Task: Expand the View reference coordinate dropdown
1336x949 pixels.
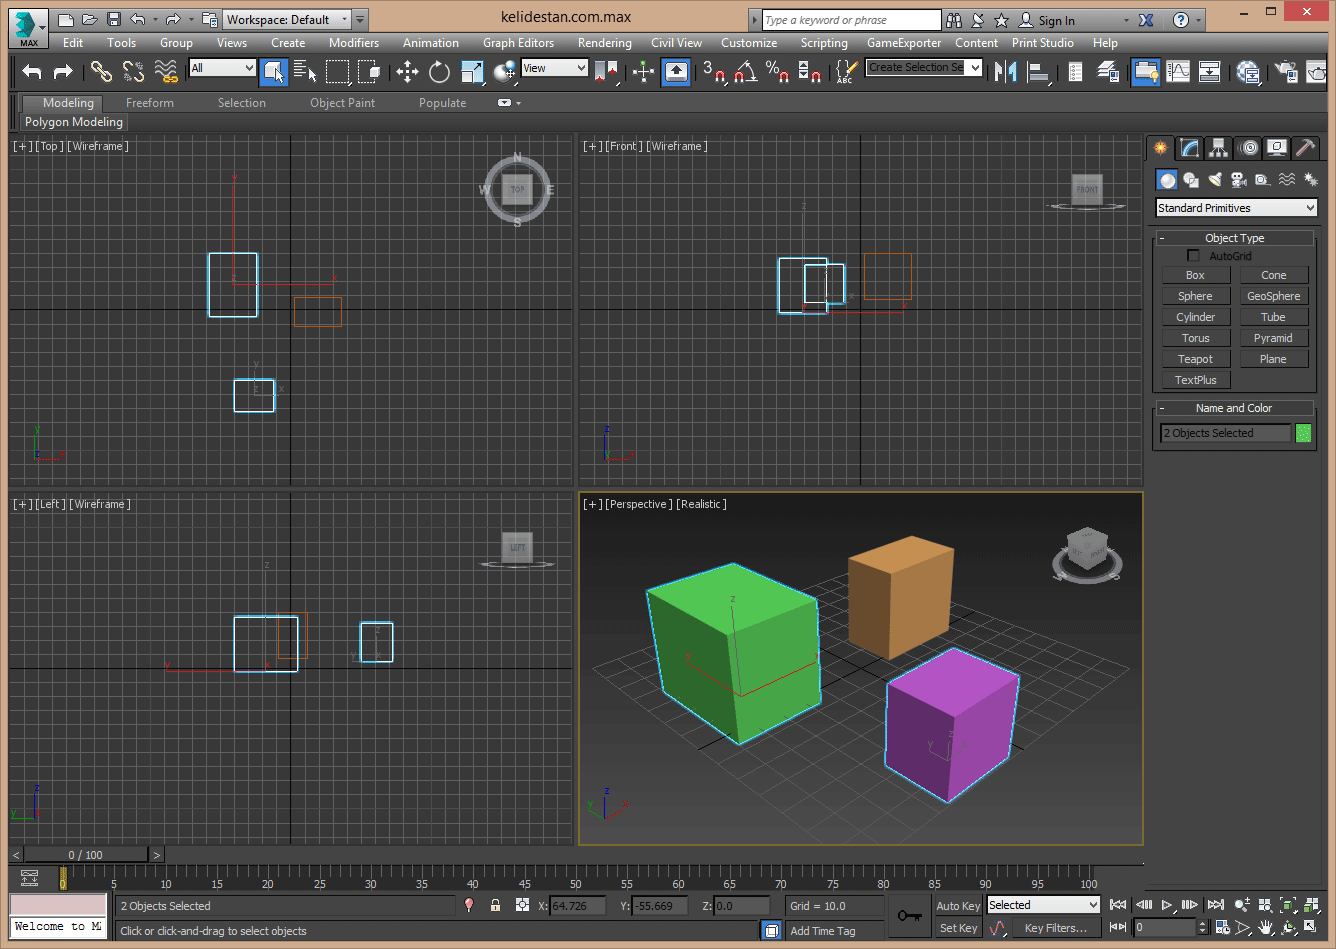Action: [554, 68]
